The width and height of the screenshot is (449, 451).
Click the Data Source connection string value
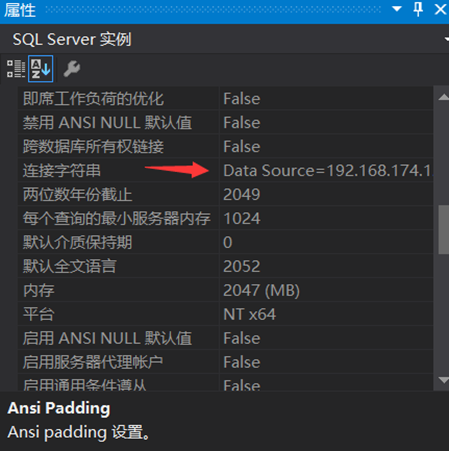pyautogui.click(x=327, y=170)
